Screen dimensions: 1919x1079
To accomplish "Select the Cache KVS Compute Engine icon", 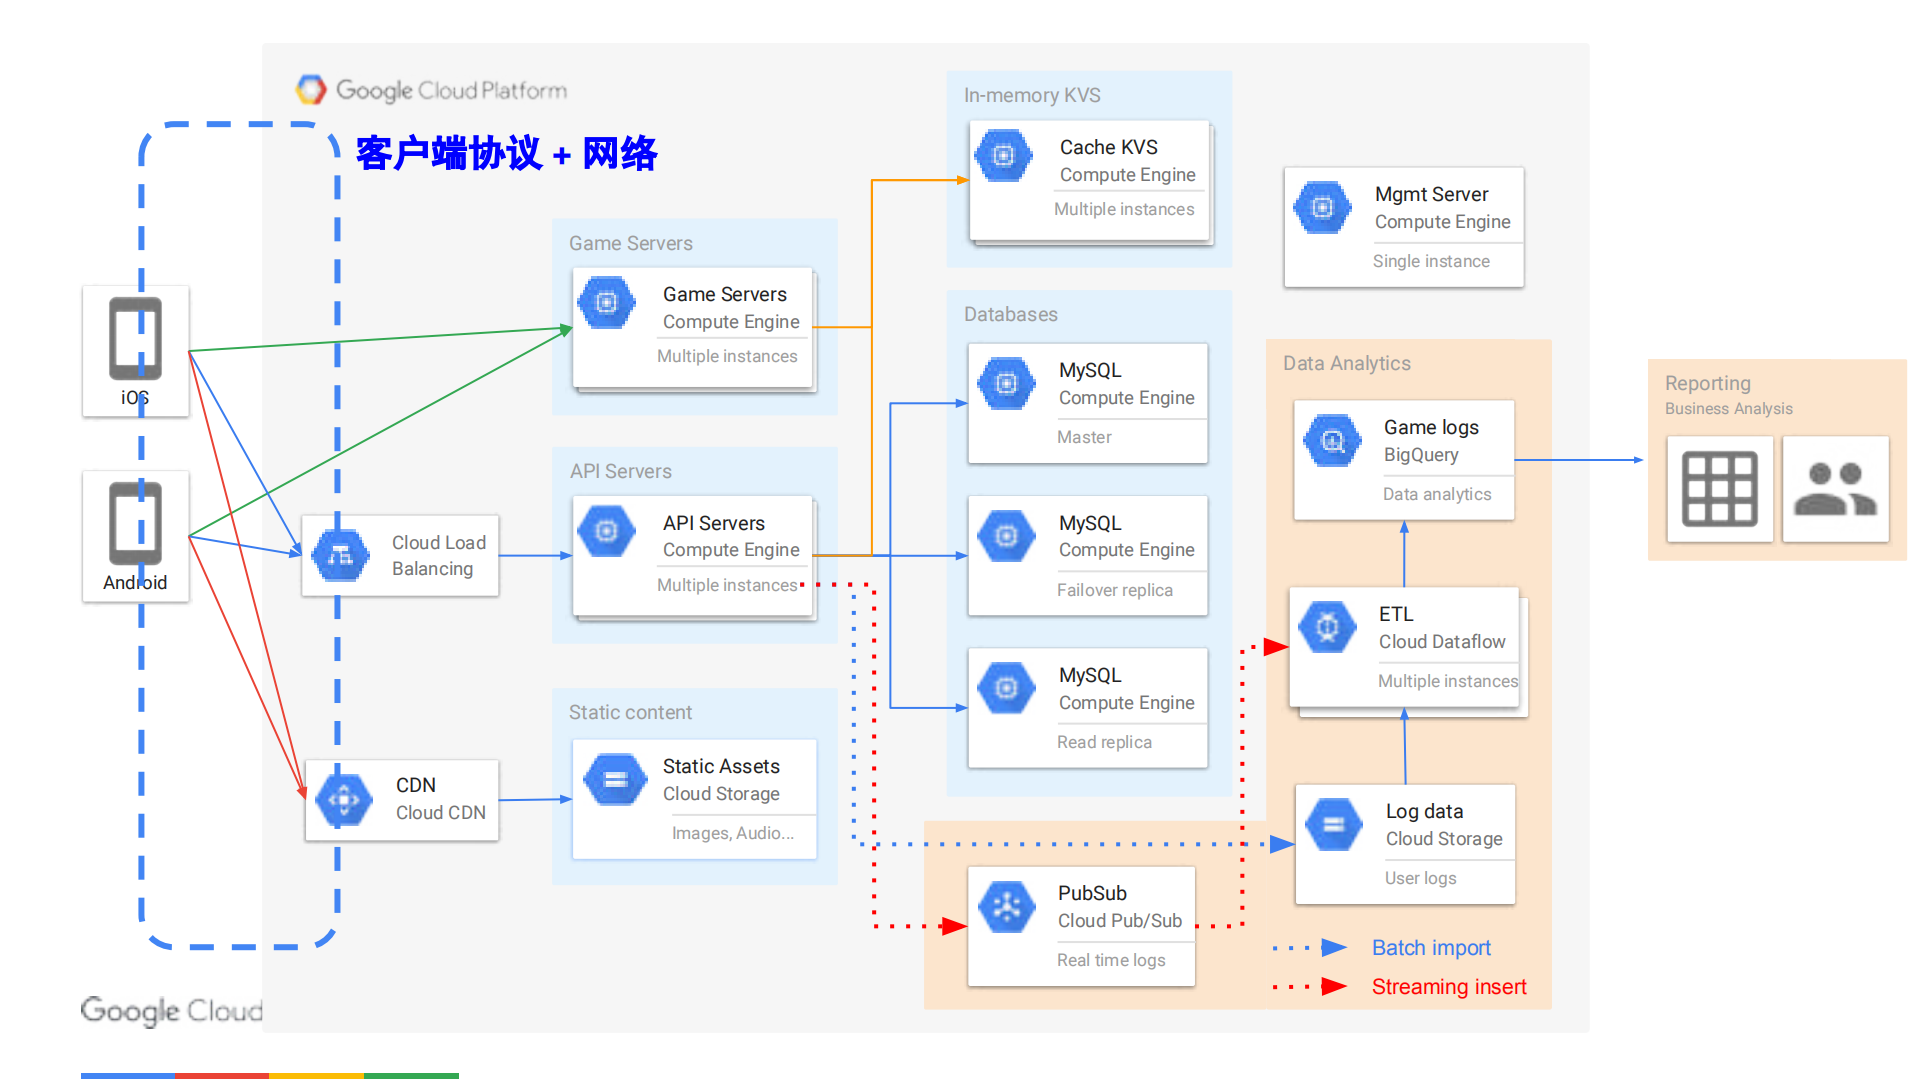I will click(1003, 156).
